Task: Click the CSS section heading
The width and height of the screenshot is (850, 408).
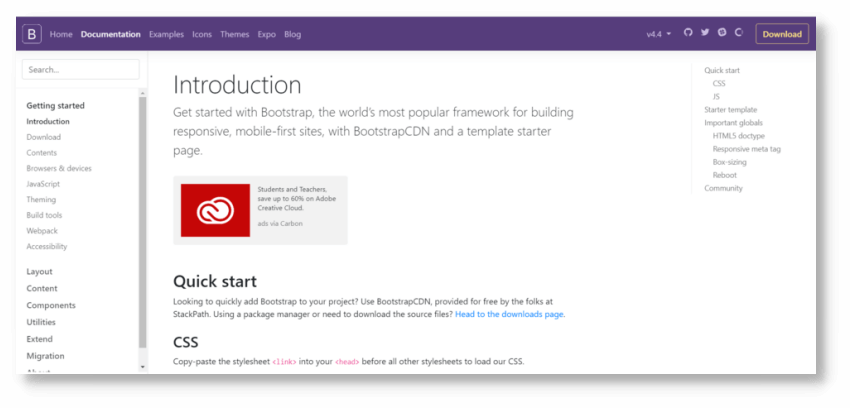Action: click(x=186, y=342)
